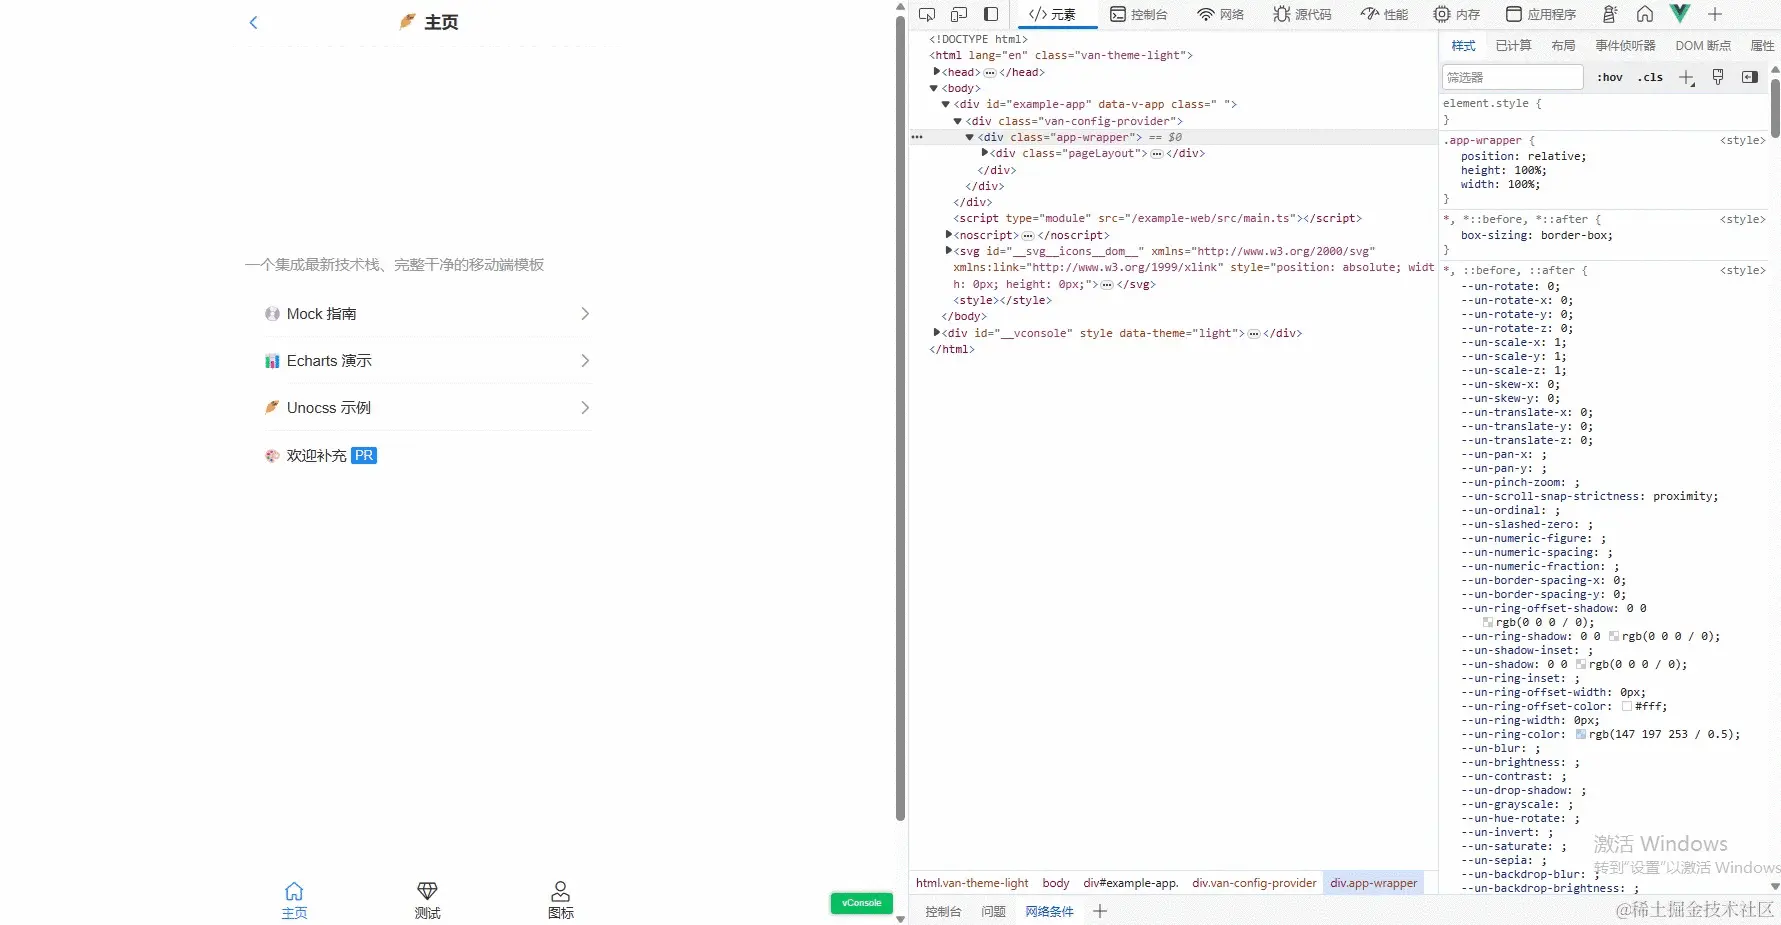Click the vConsole button
Image resolution: width=1781 pixels, height=925 pixels.
click(x=861, y=902)
